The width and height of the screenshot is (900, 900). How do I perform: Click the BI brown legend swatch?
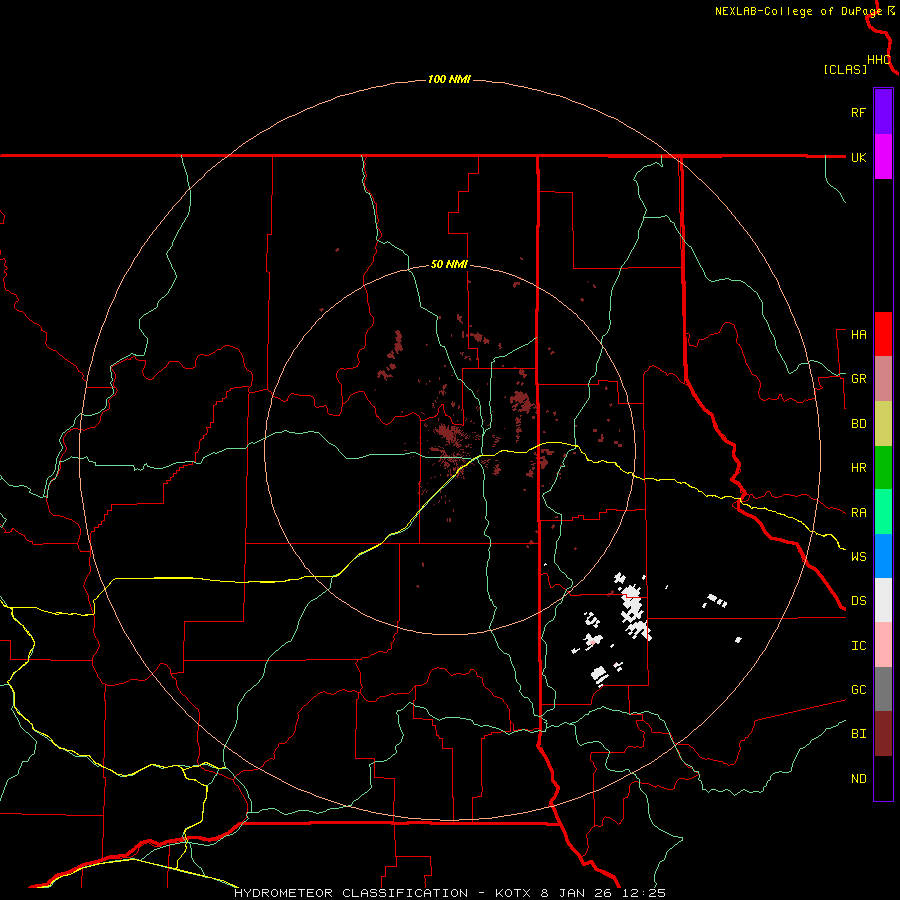[883, 734]
